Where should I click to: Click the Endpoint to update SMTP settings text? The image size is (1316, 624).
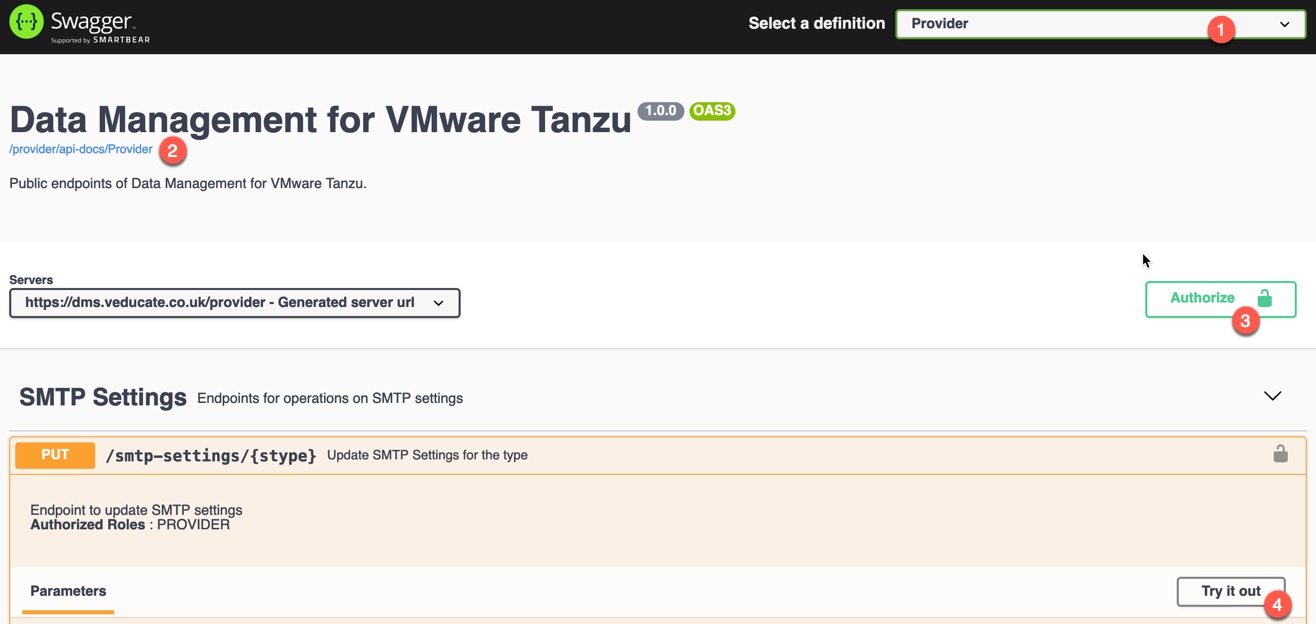[x=136, y=510]
